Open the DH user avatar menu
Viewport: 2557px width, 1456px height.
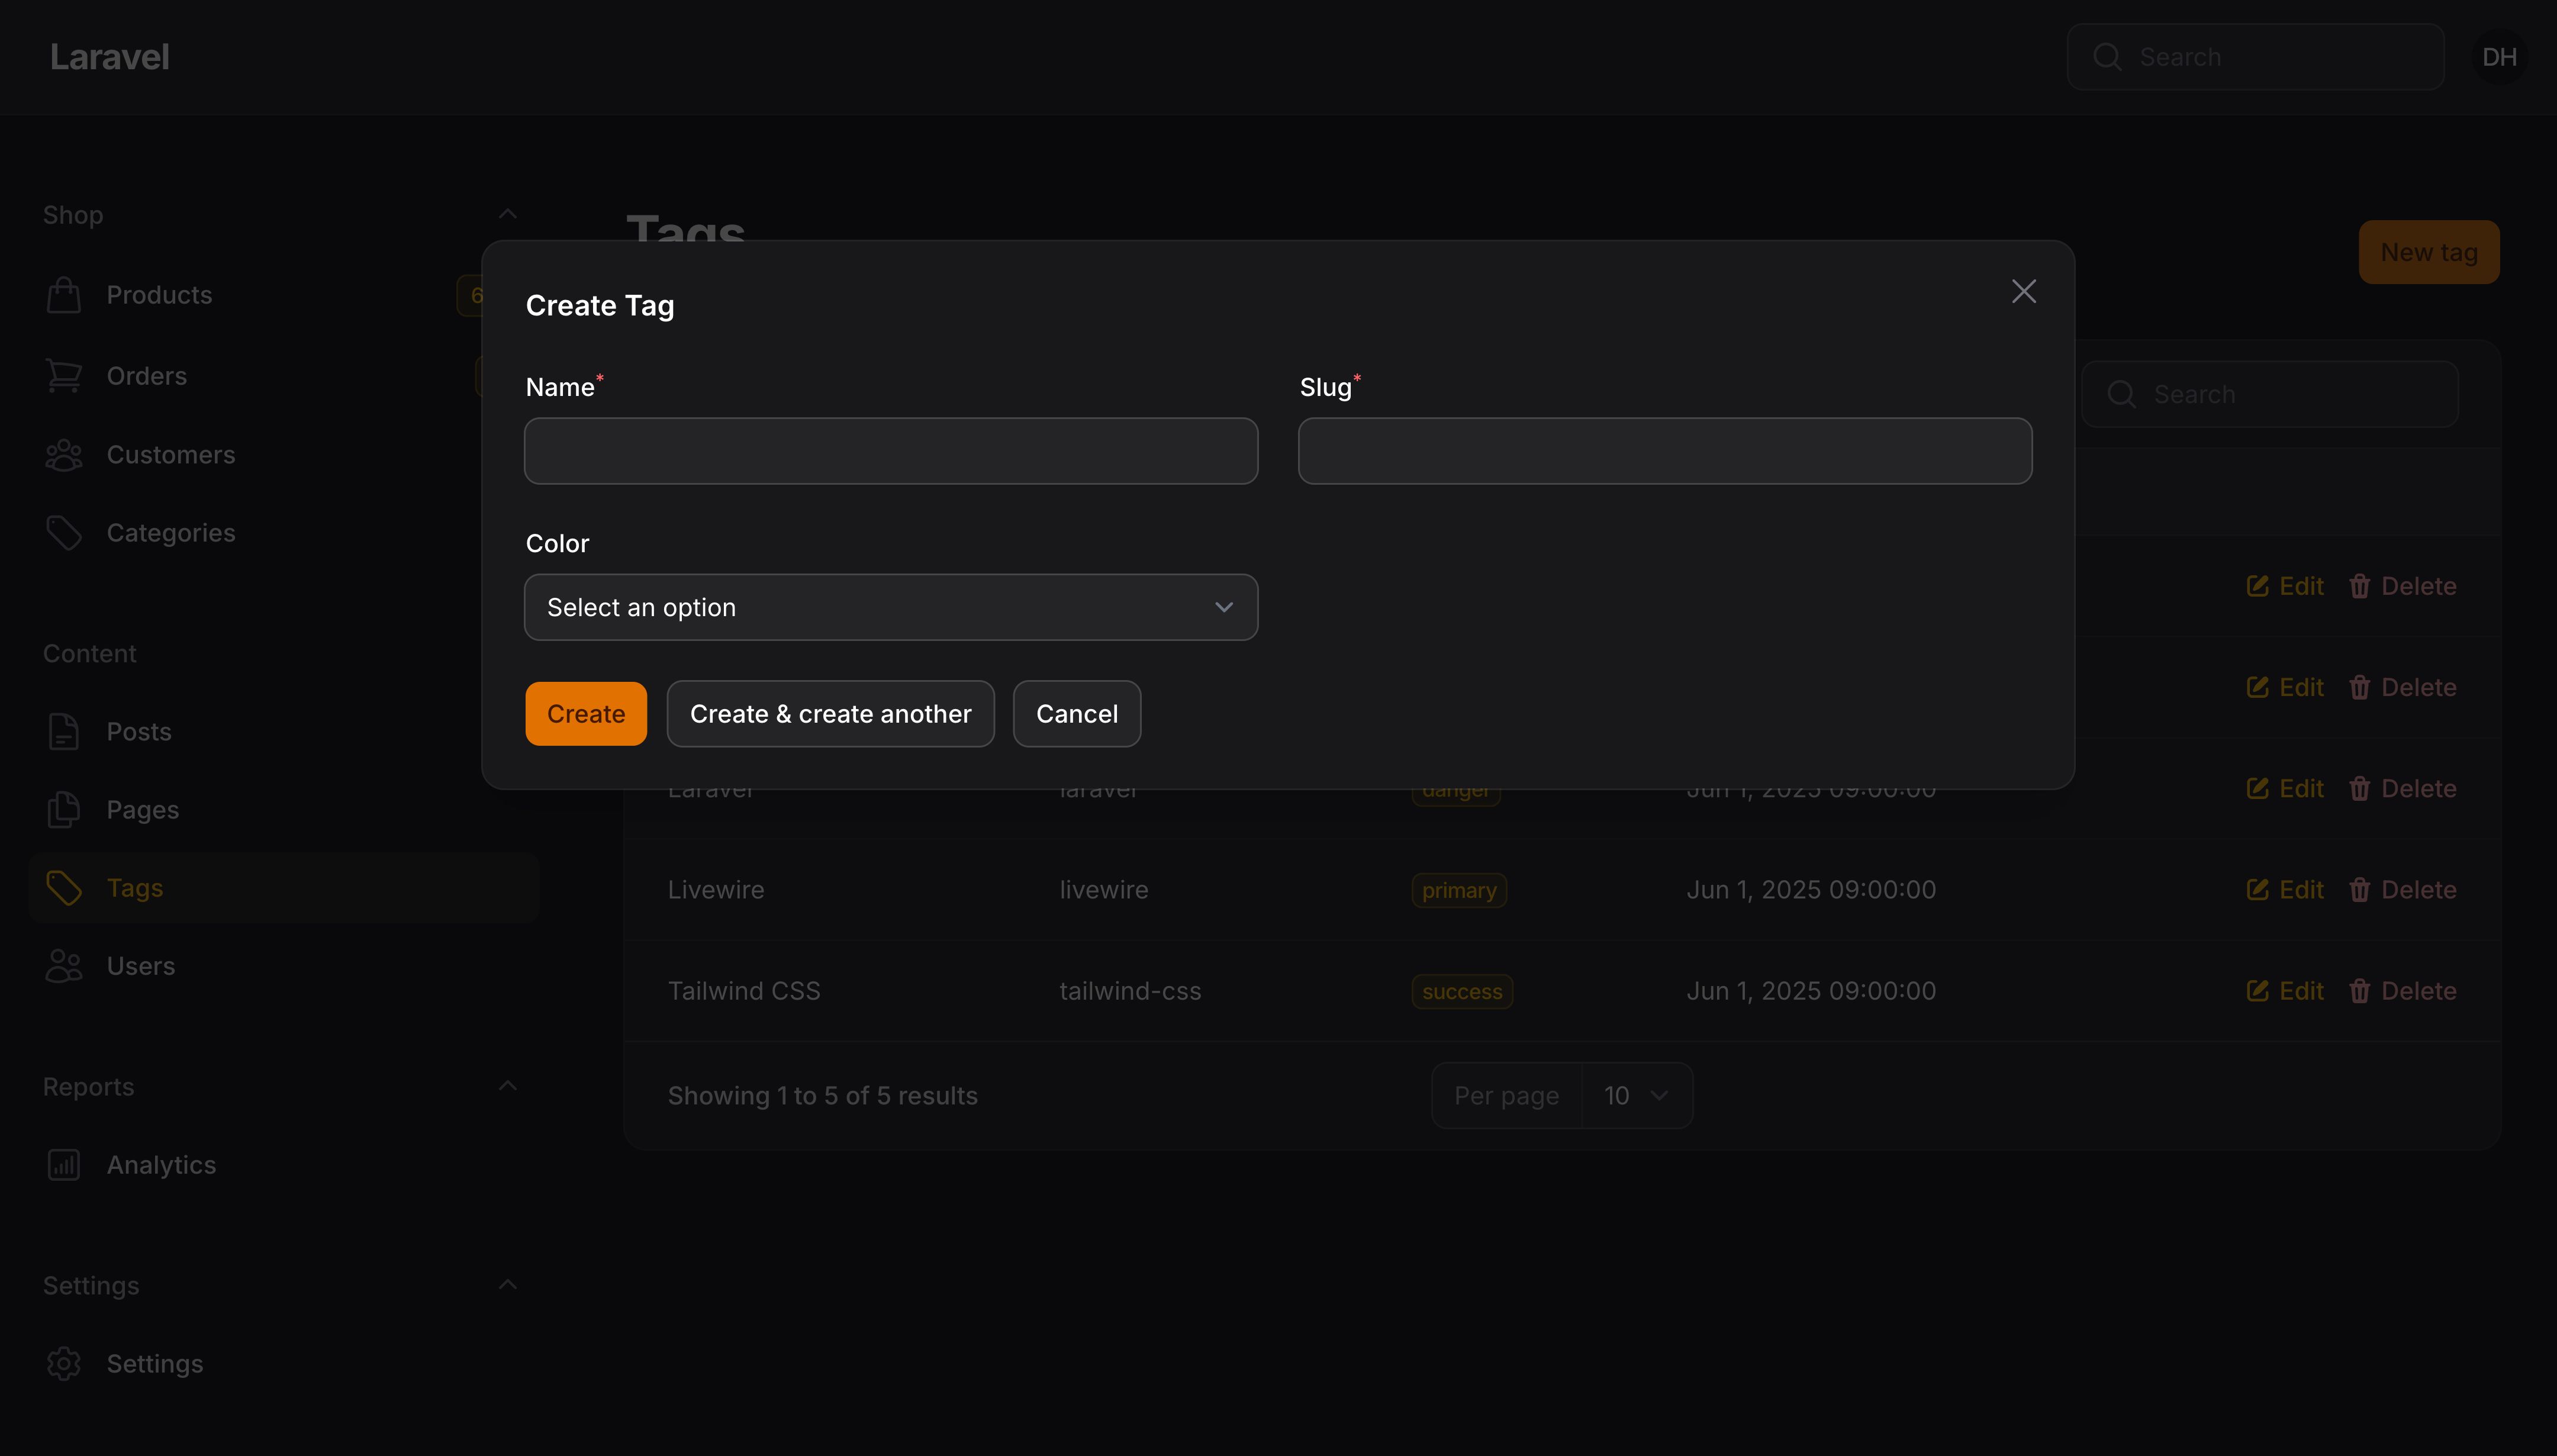coord(2499,57)
